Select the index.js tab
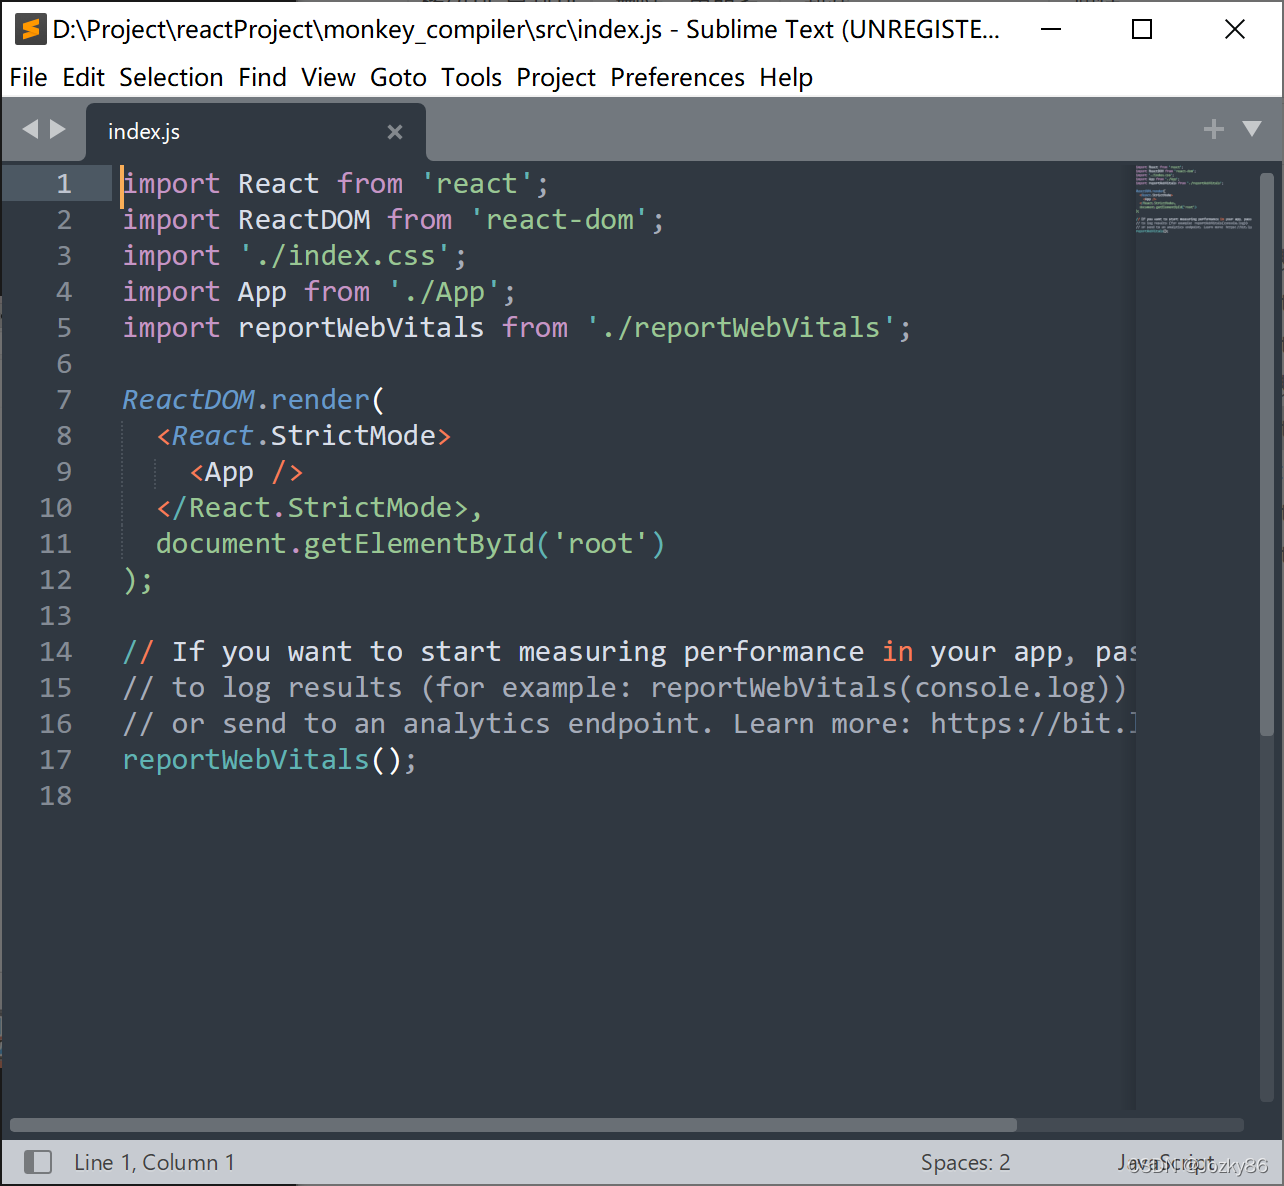 pyautogui.click(x=255, y=132)
